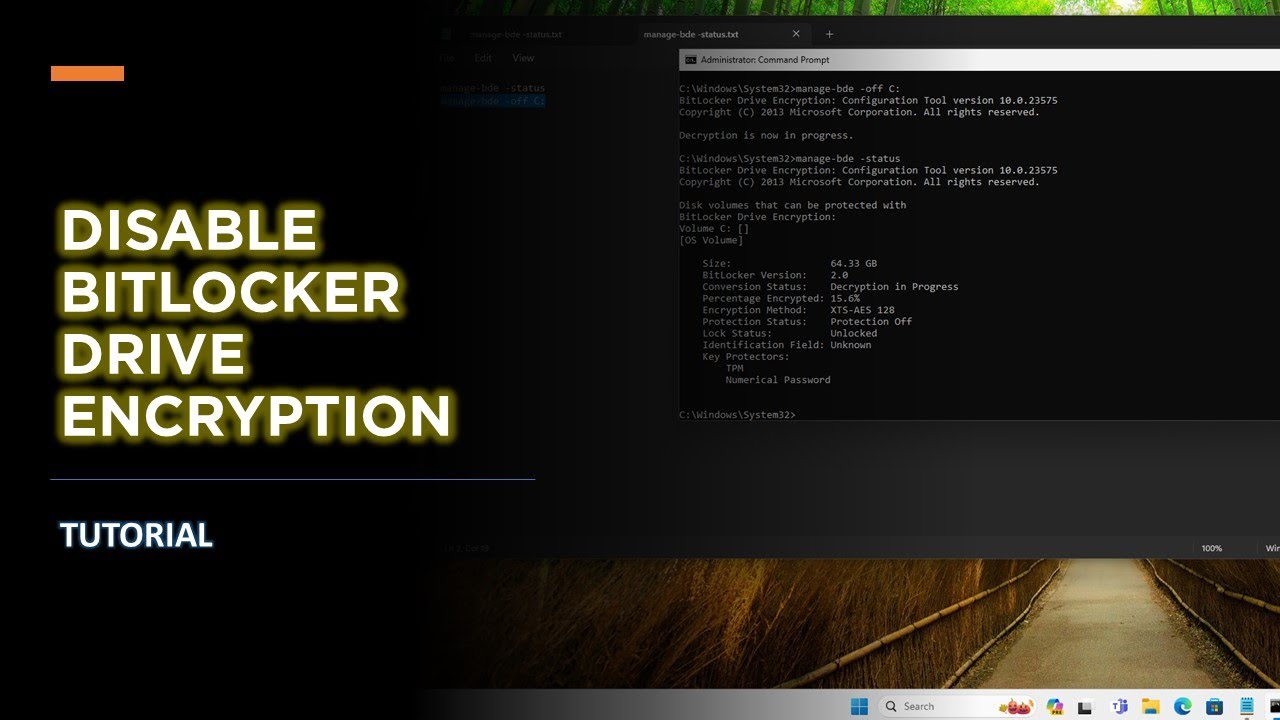Click the "Administrator: Command Prompt" window title
Viewport: 1280px width, 720px height.
pos(765,60)
